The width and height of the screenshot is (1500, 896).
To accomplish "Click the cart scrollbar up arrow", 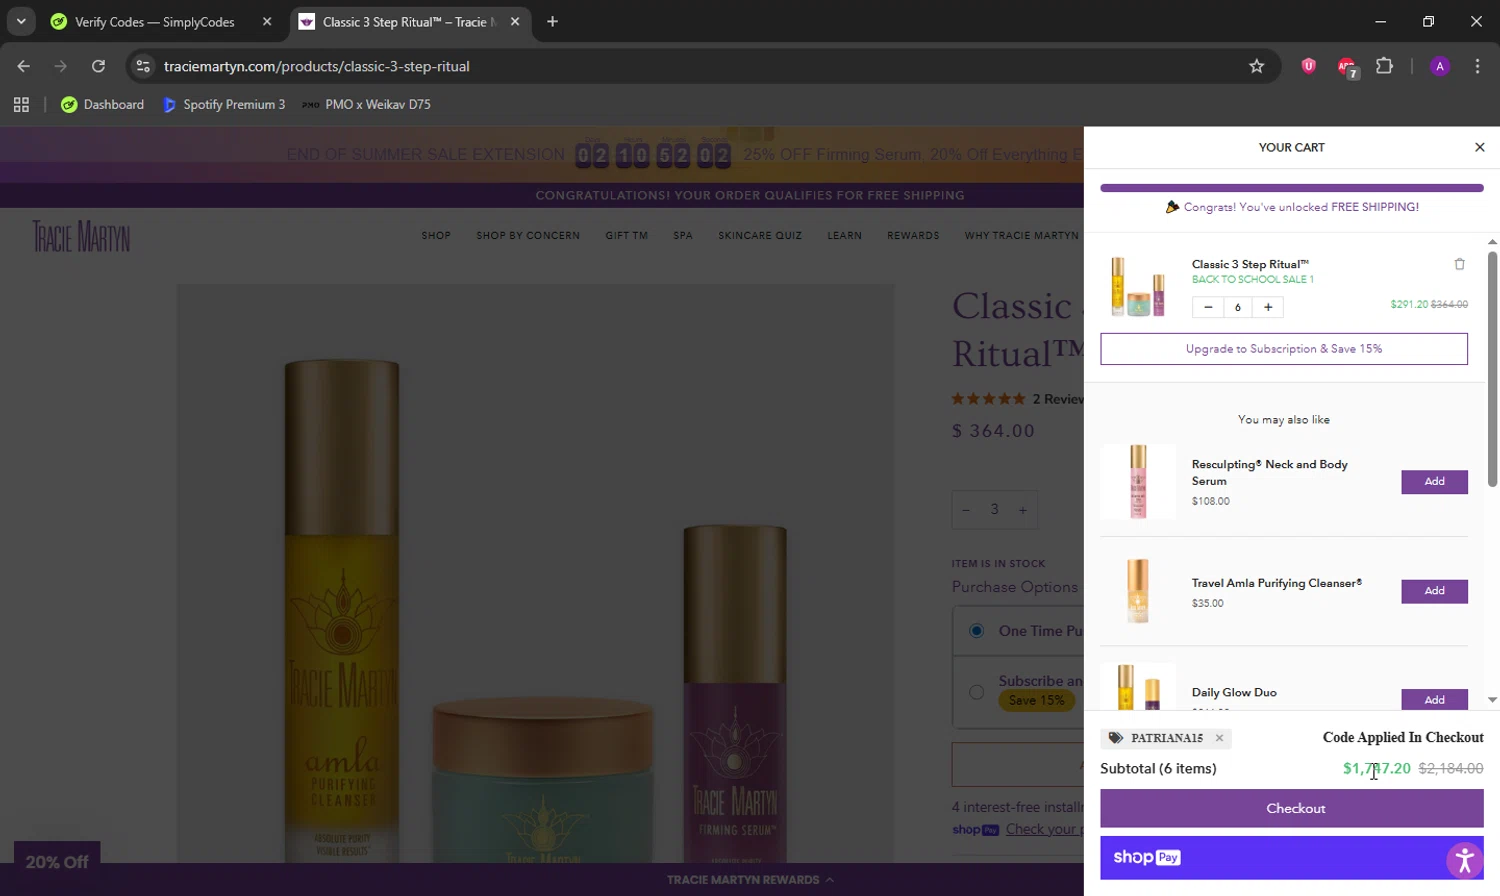I will (1492, 242).
